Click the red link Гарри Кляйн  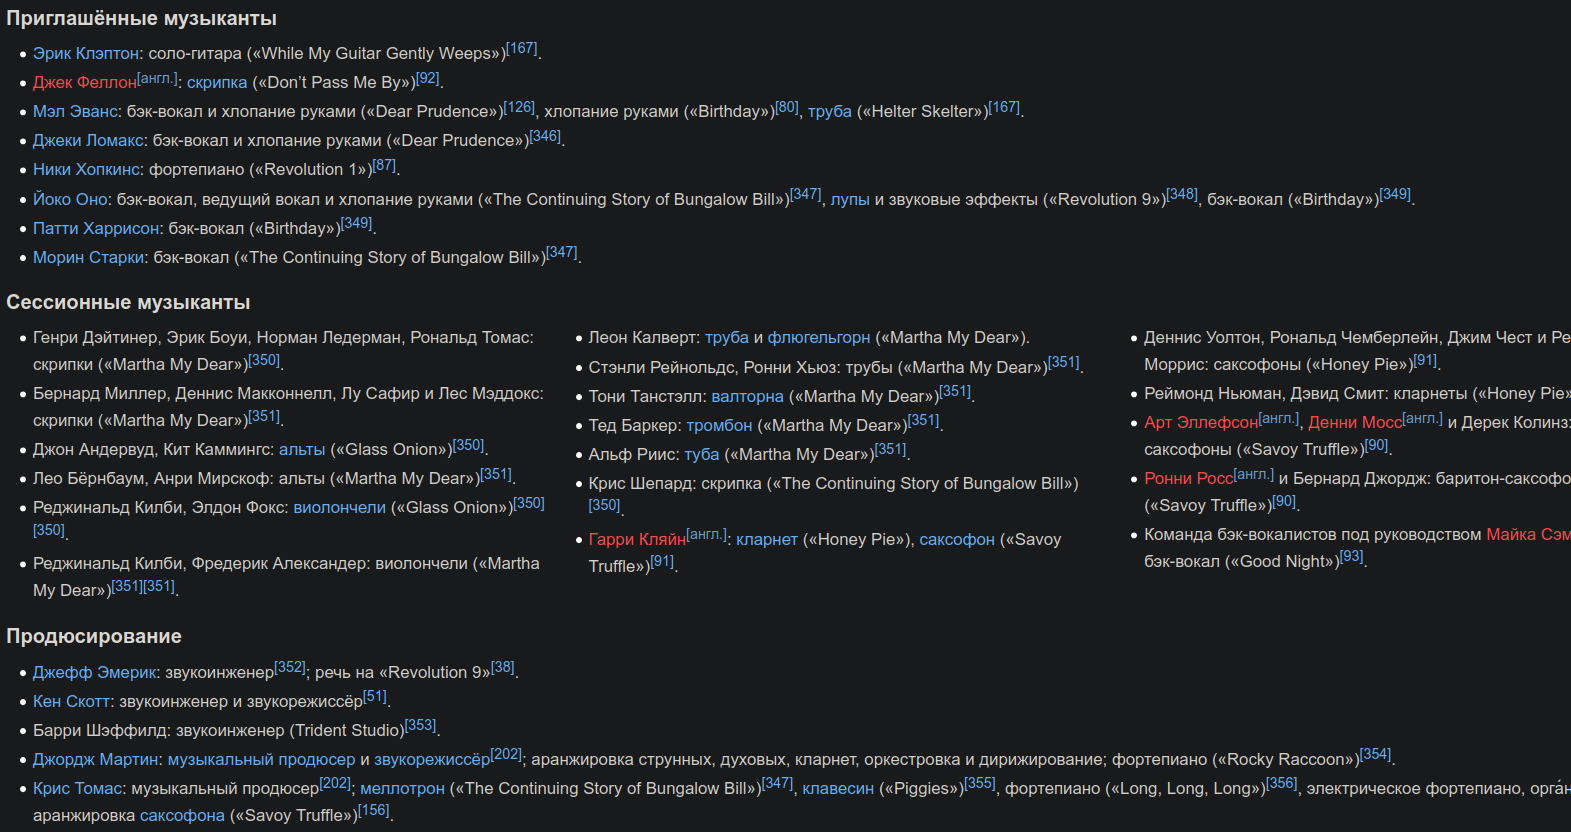[637, 539]
